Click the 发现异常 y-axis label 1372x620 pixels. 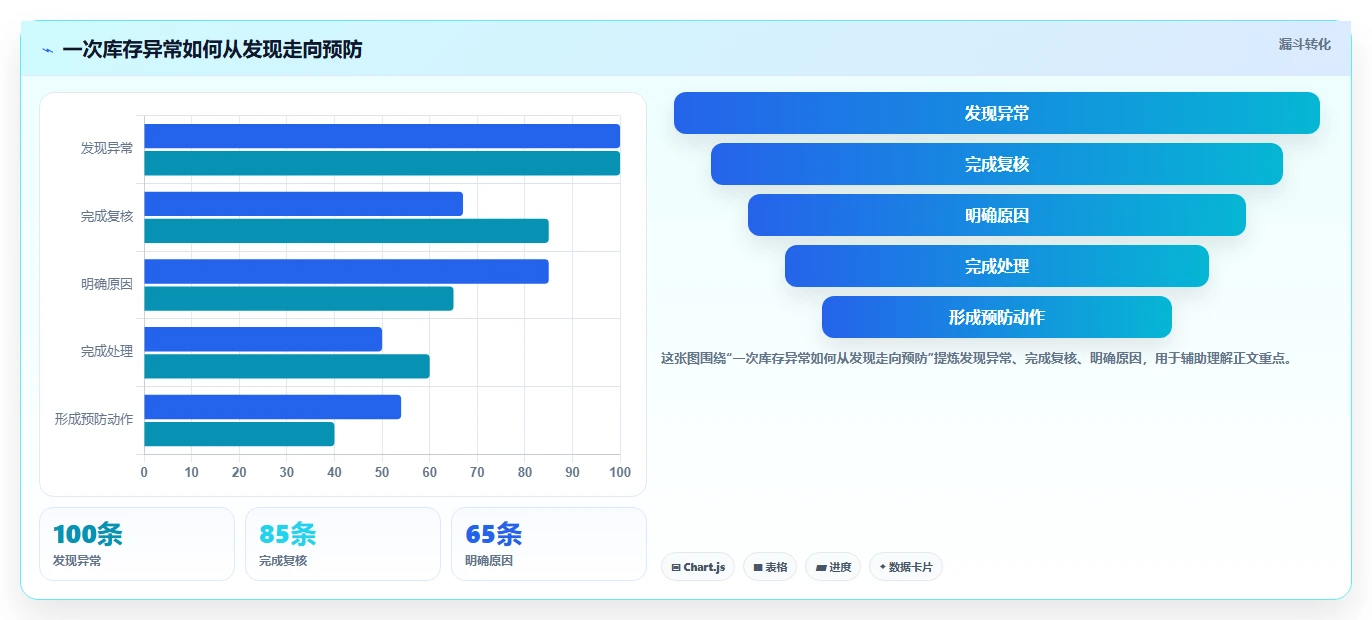point(107,148)
